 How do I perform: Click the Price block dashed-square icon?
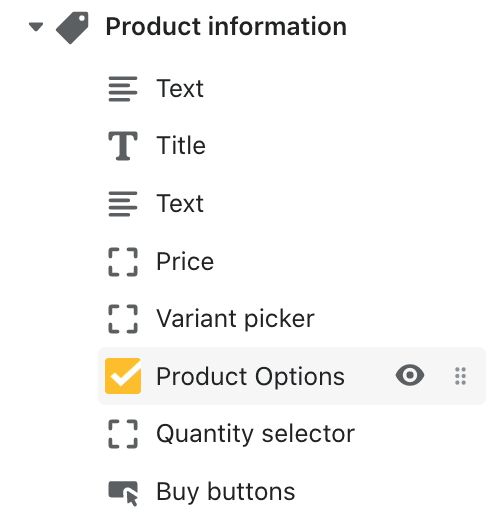[123, 262]
